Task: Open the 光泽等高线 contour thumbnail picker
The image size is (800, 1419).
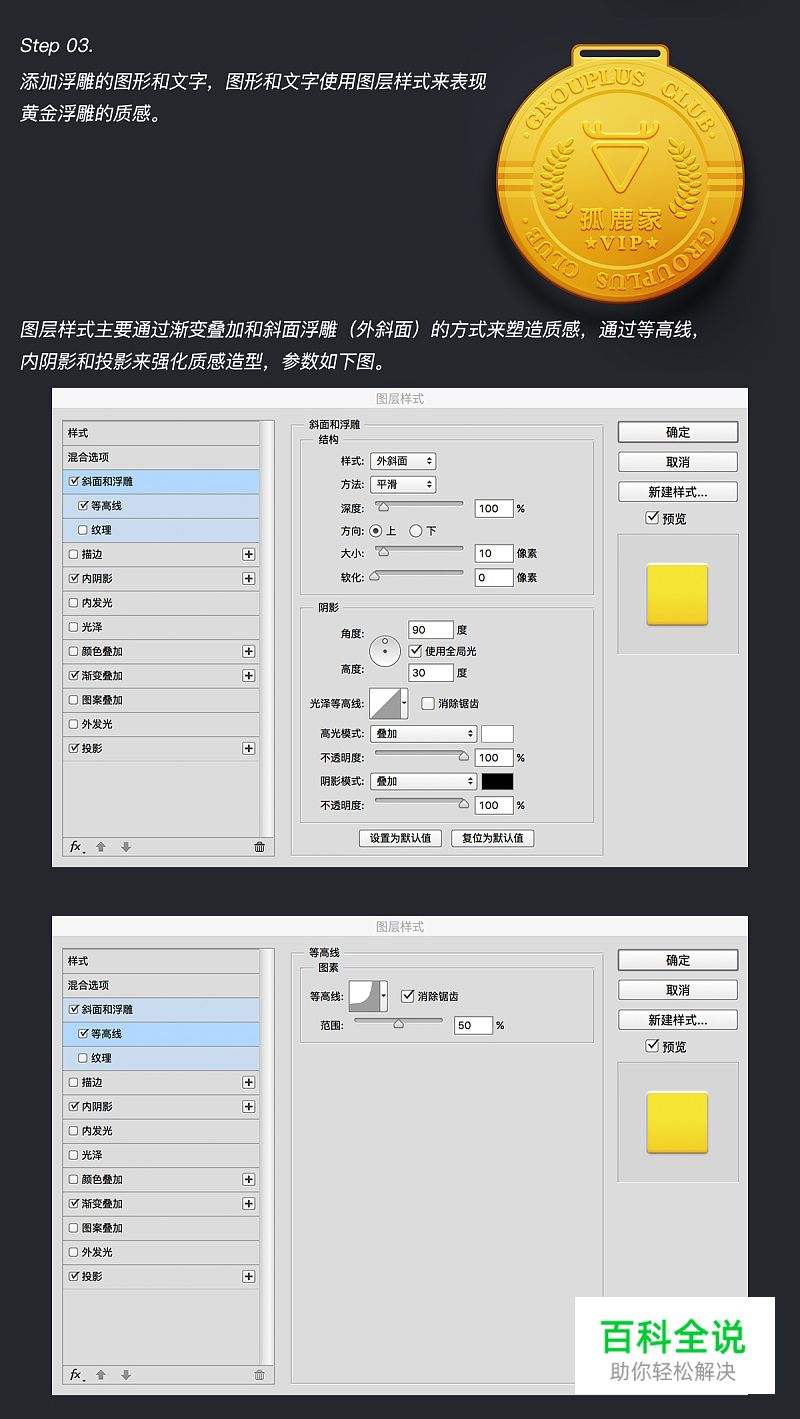Action: 388,703
